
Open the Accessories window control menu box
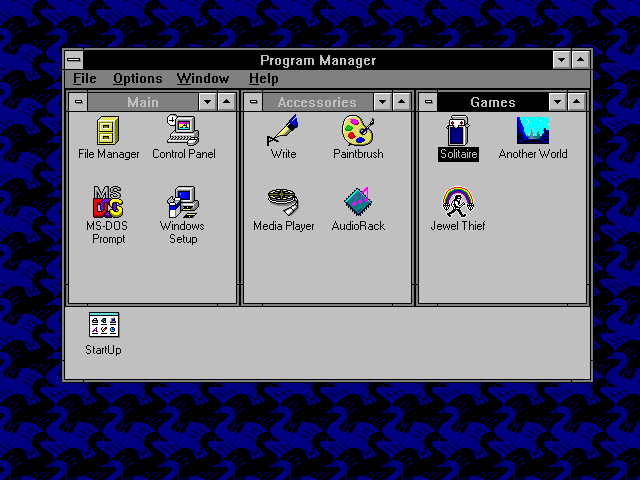coord(253,102)
